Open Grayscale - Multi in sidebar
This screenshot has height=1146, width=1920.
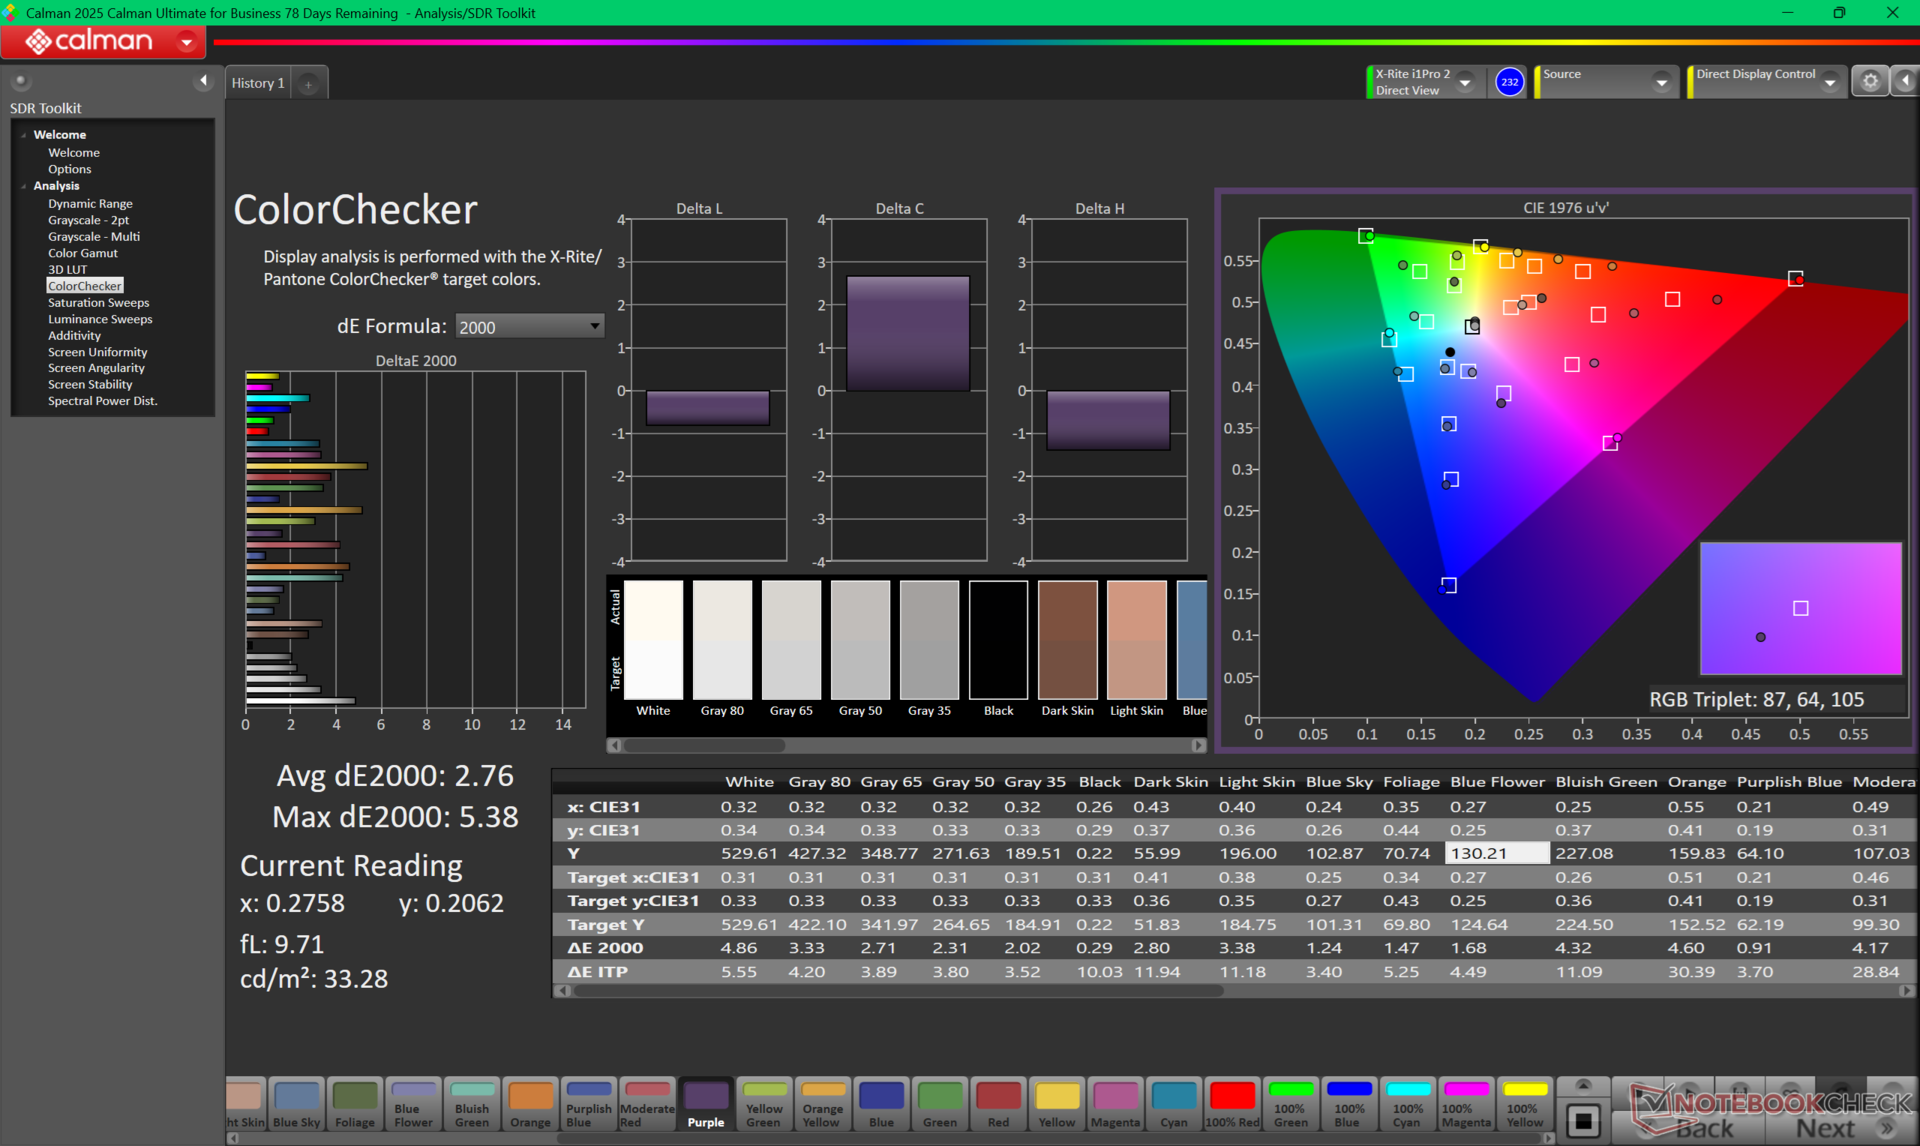(x=94, y=237)
